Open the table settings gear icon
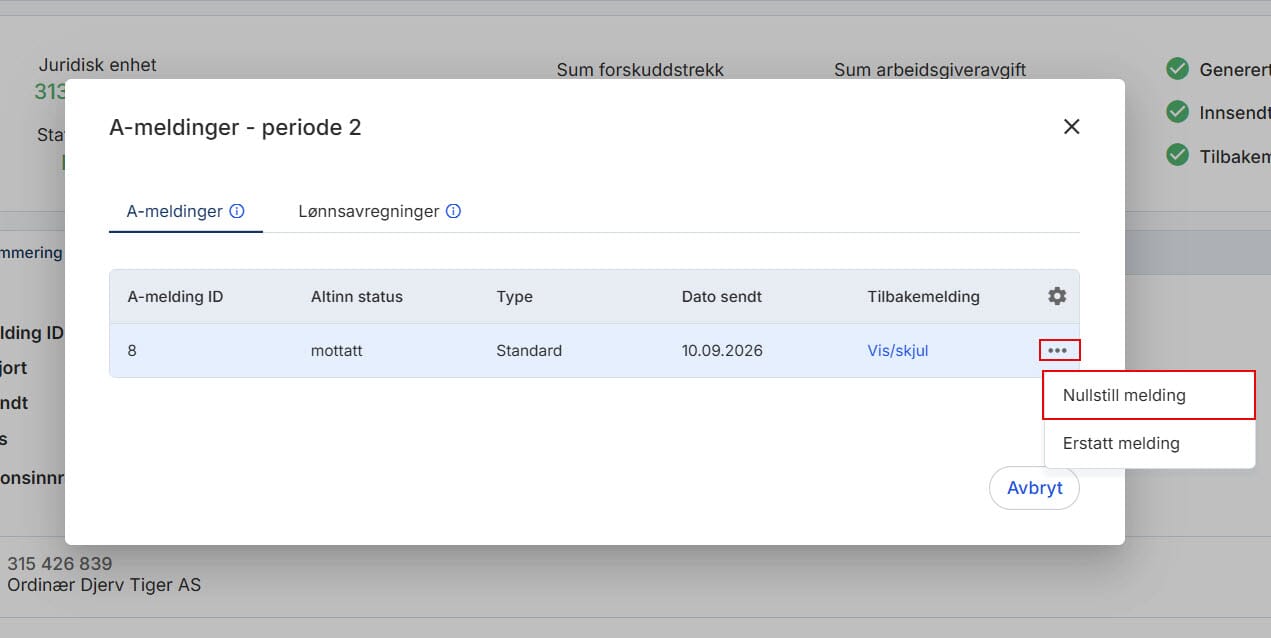The image size is (1271, 638). pos(1057,296)
